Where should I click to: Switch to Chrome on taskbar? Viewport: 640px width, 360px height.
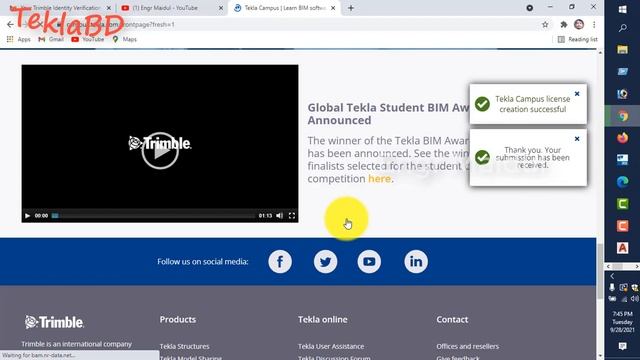(622, 116)
